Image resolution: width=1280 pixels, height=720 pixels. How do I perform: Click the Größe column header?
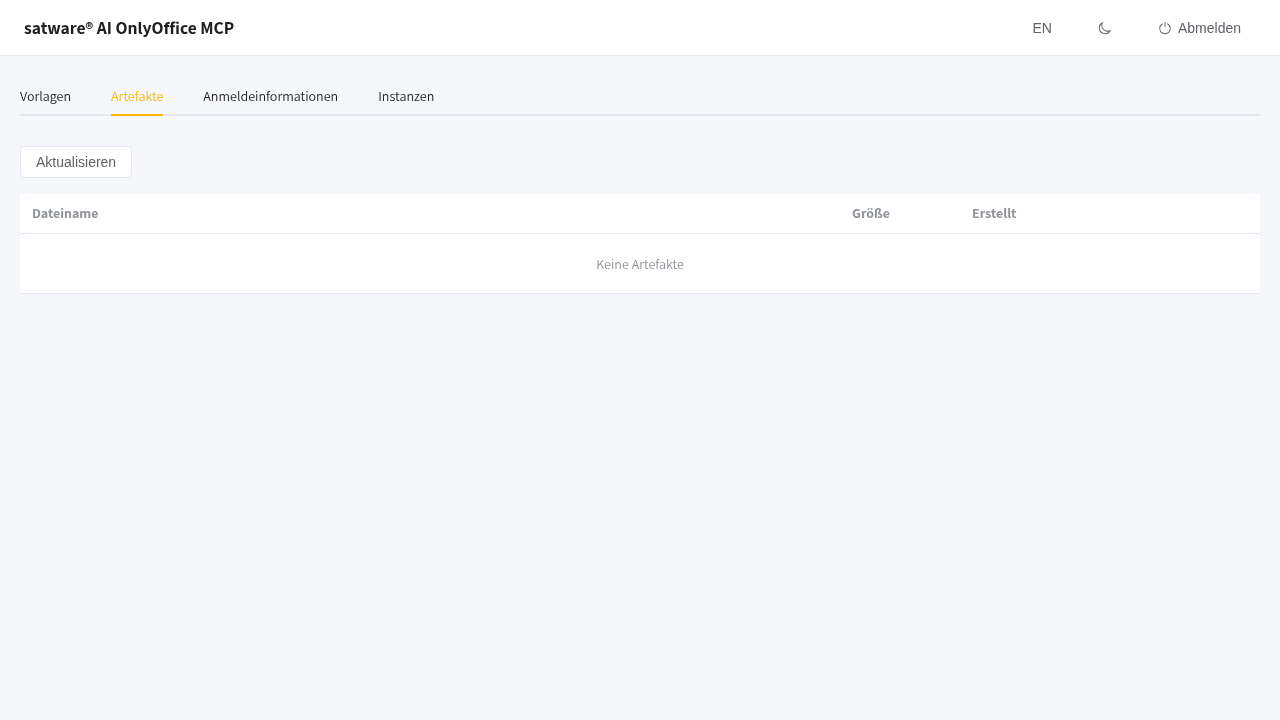871,213
